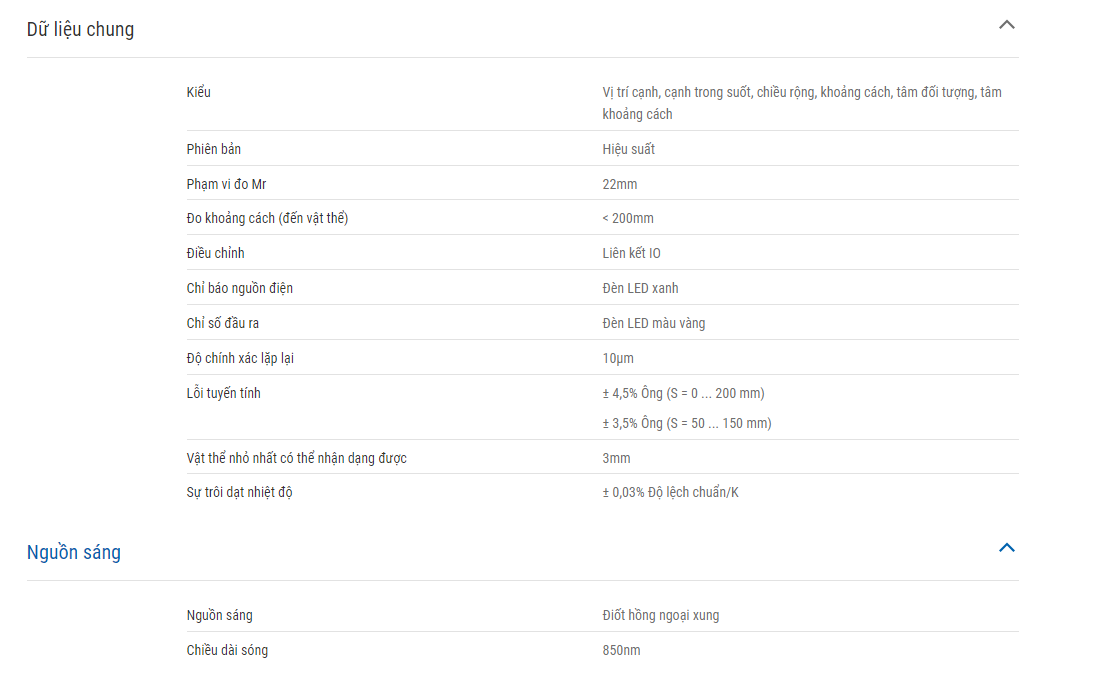Click the Liên kết IO value

click(632, 253)
